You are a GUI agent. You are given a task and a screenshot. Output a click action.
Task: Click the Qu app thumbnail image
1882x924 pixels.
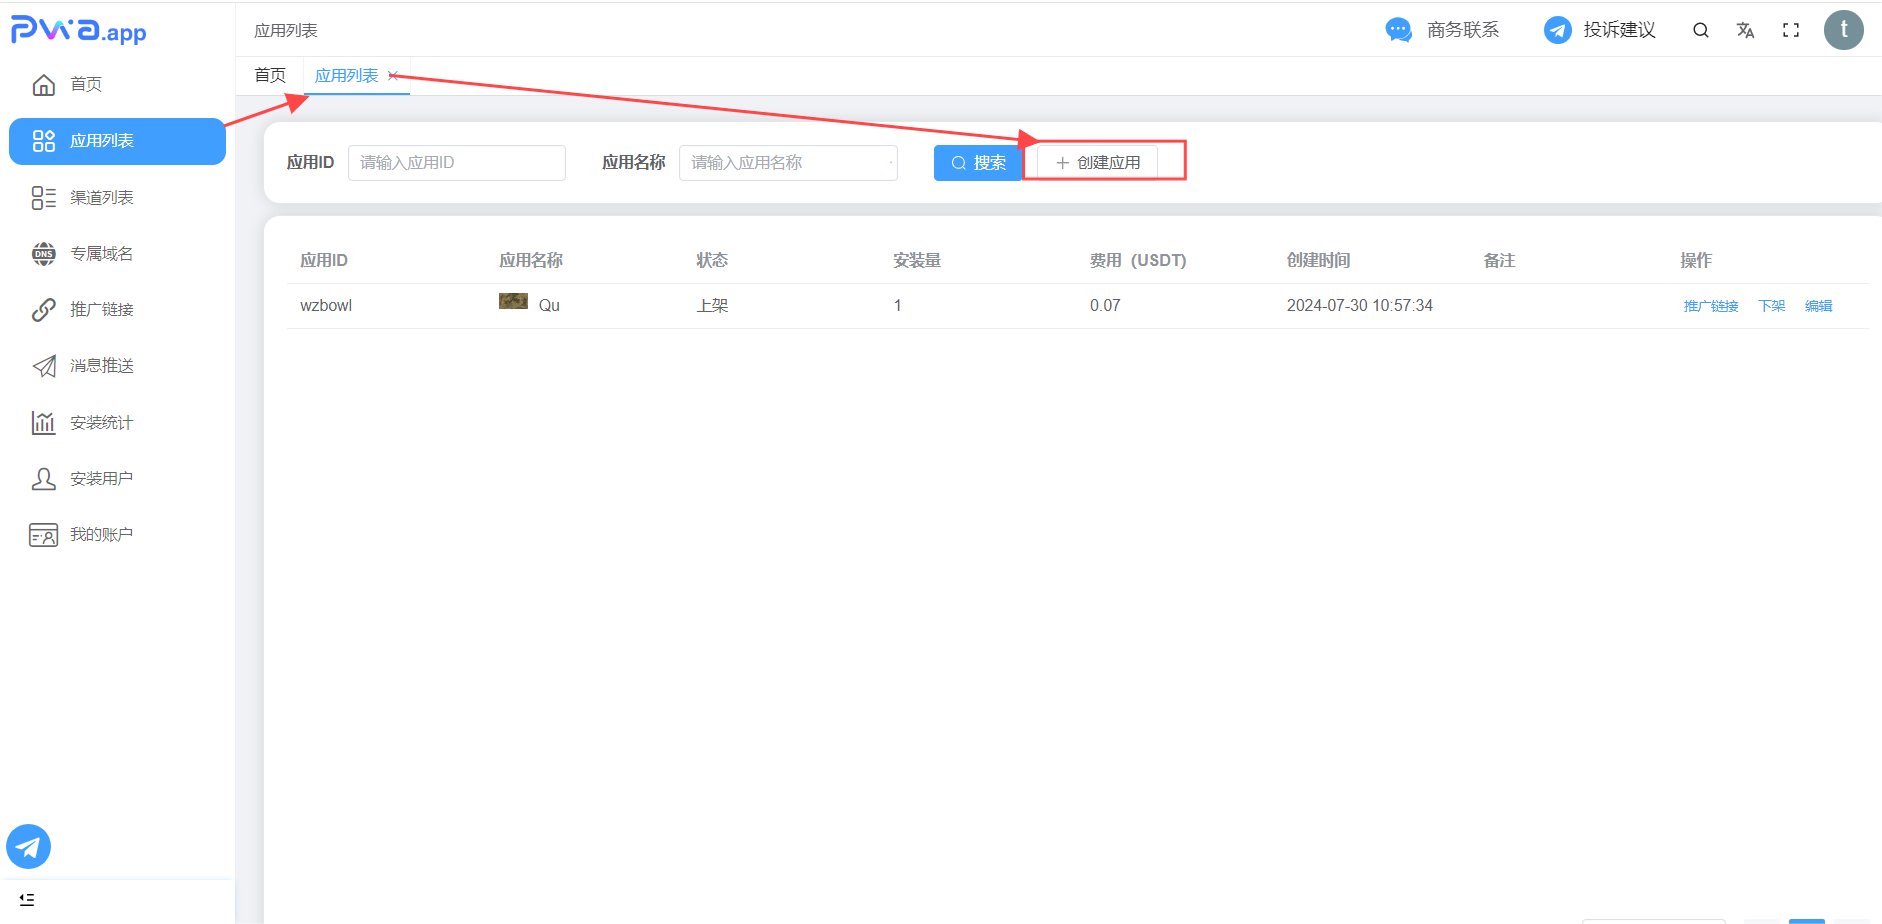(x=513, y=302)
